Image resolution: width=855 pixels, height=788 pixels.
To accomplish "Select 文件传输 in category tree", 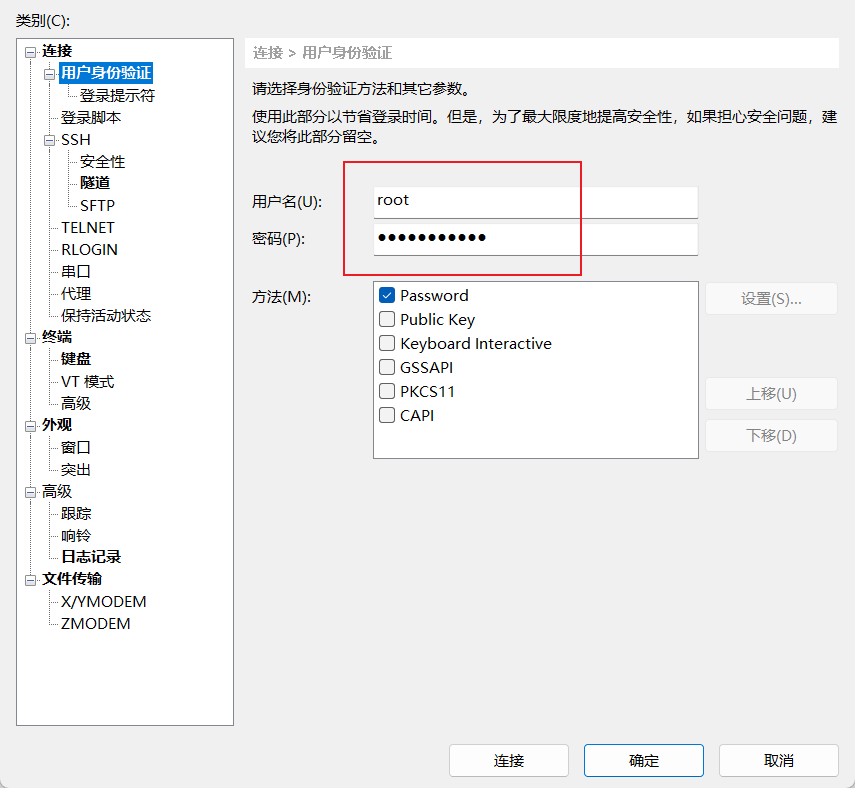I will coord(72,579).
